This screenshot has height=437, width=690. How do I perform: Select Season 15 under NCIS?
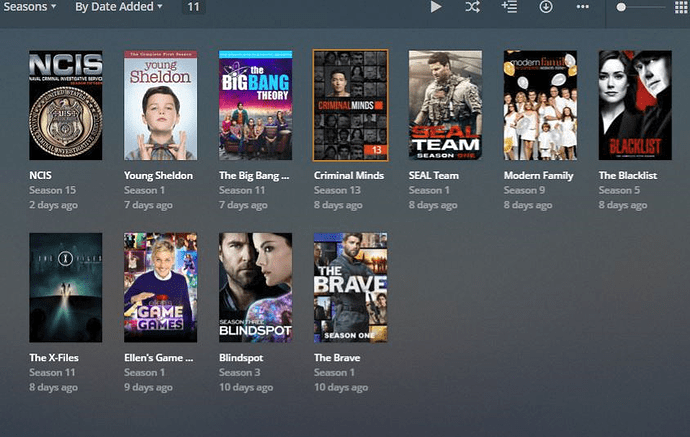pos(52,190)
